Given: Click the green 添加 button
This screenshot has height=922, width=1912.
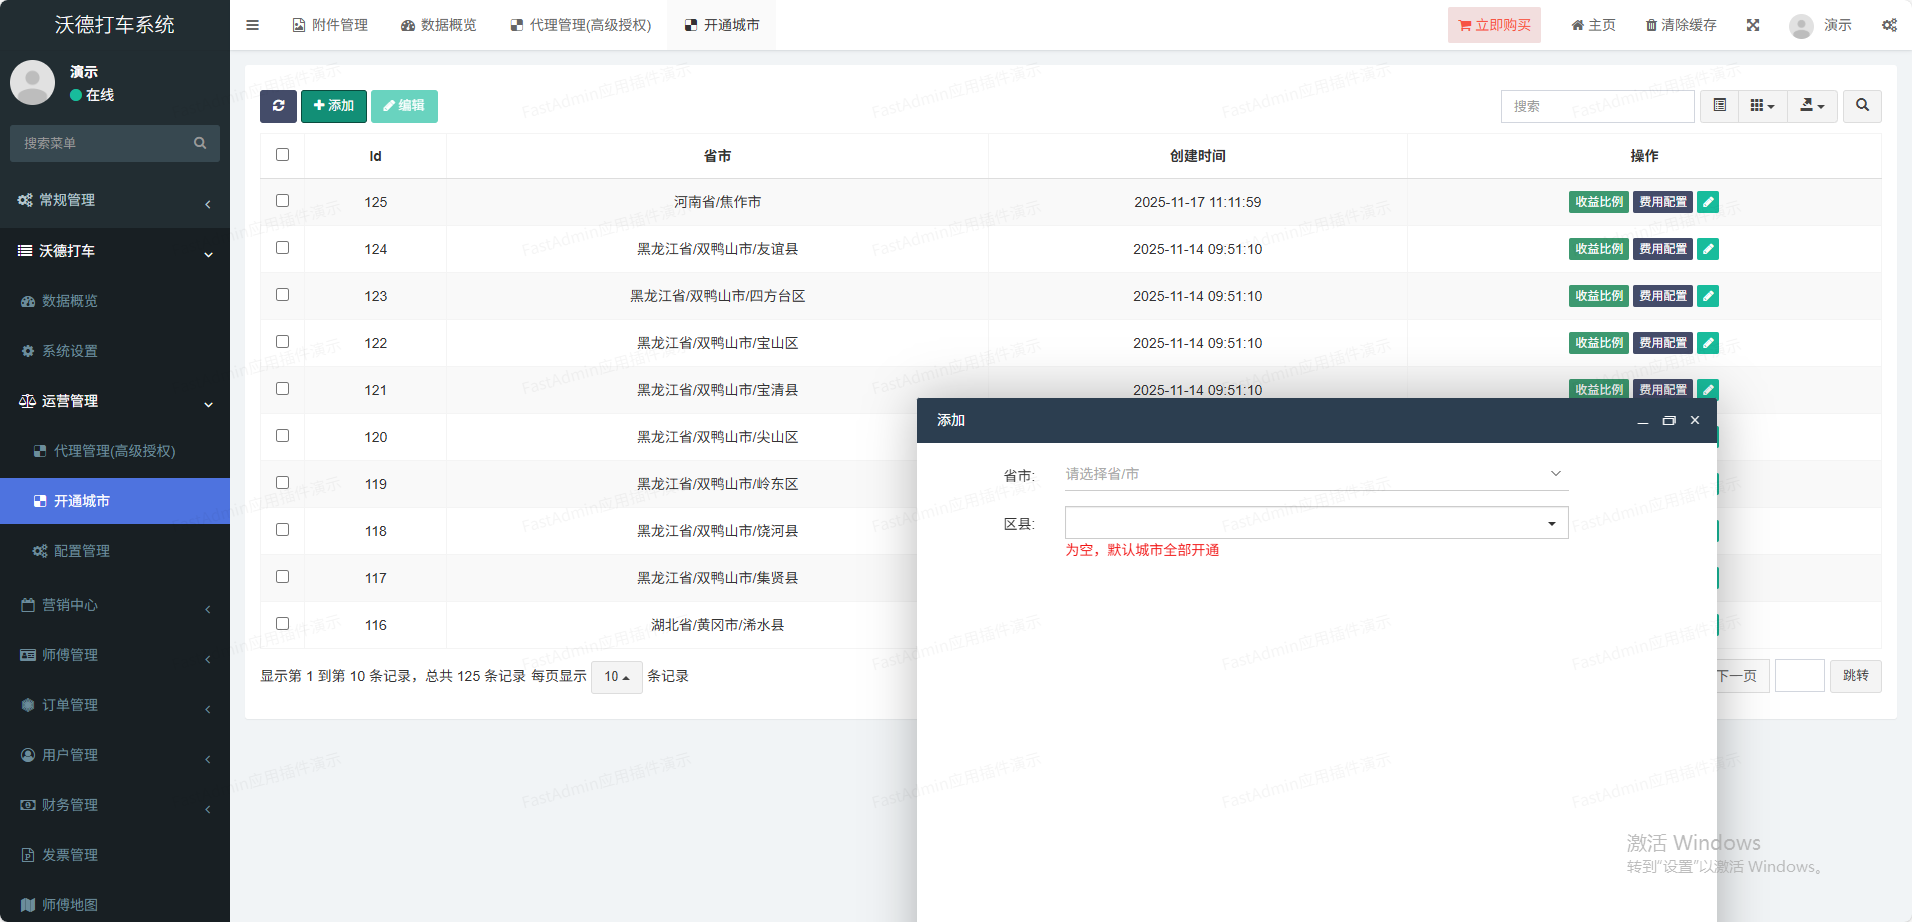Looking at the screenshot, I should coord(333,106).
